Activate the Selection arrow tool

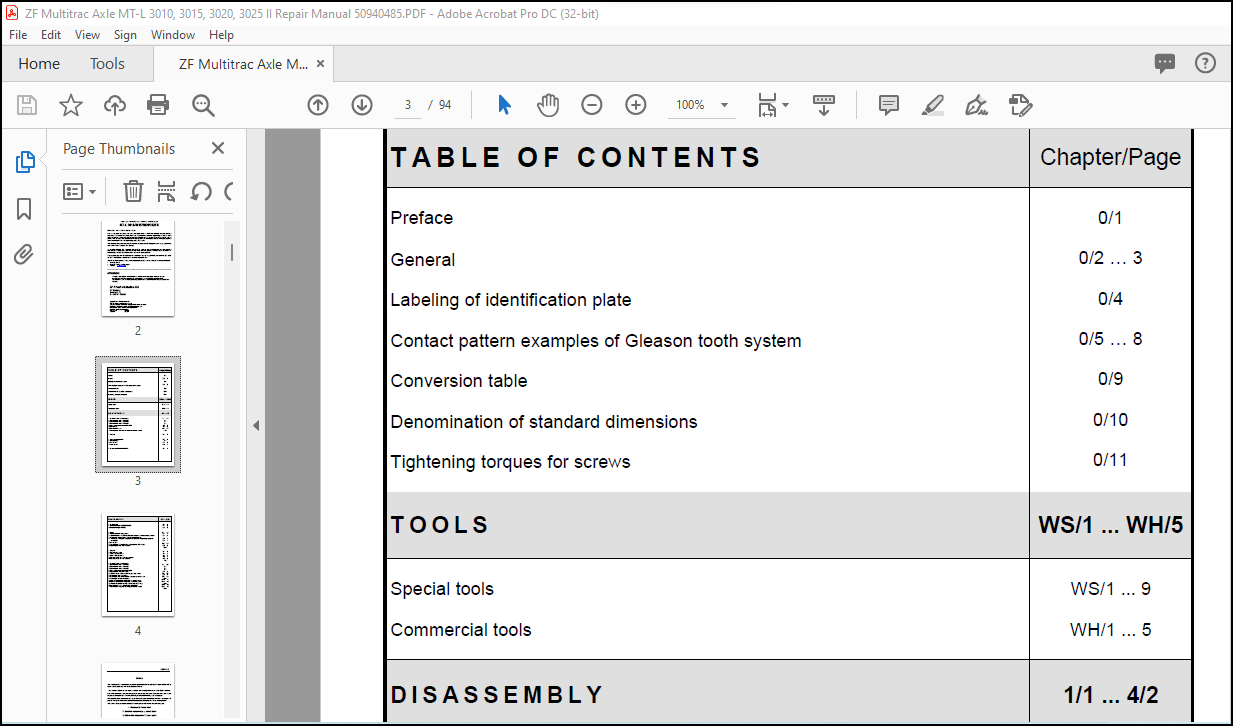(505, 105)
